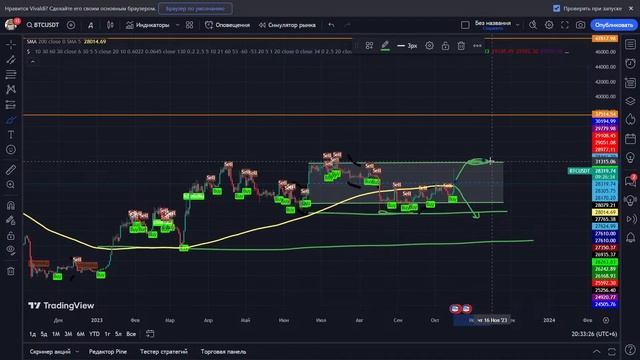Open the emoji icons tool
640x360 pixels.
click(x=11, y=150)
